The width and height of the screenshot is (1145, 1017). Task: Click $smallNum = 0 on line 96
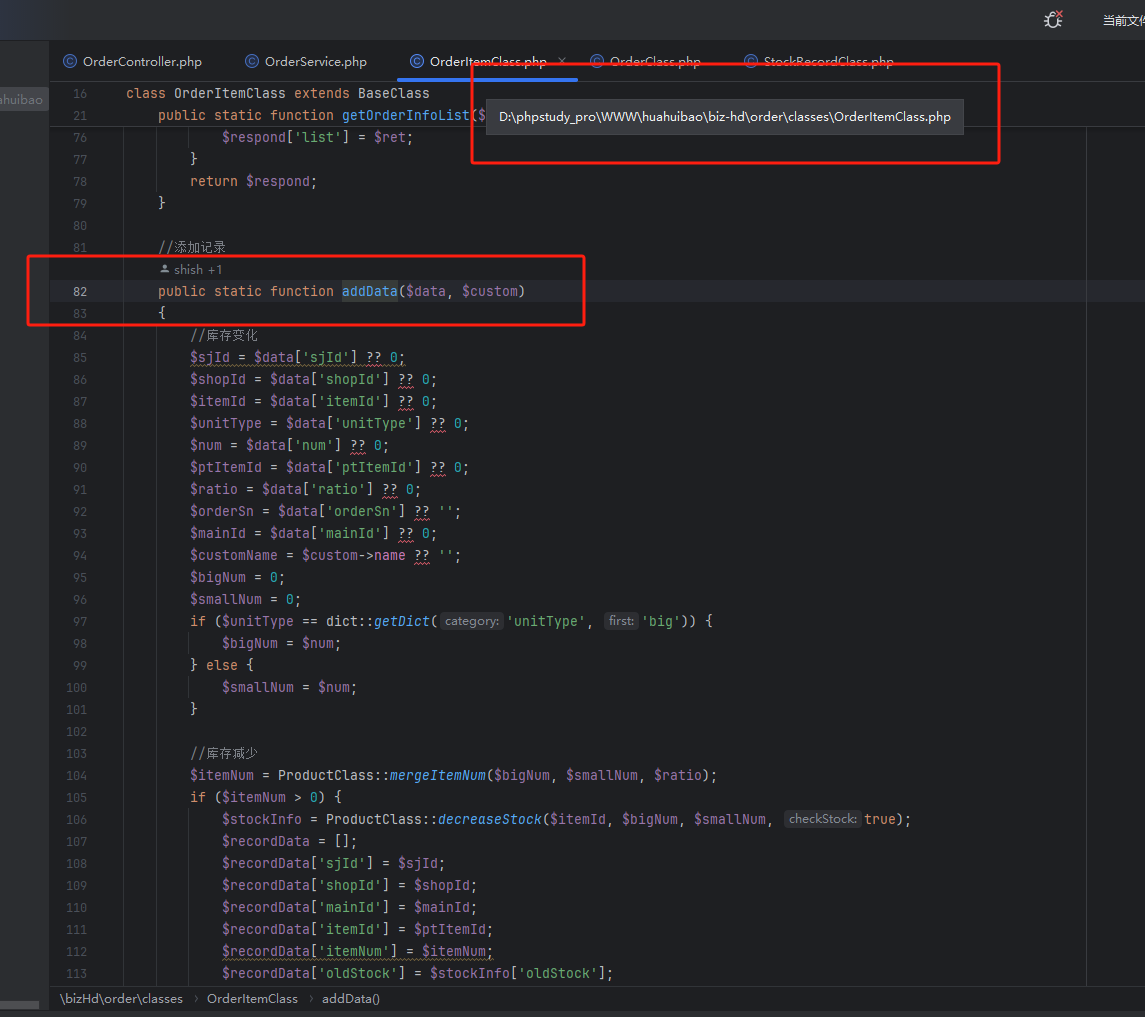coord(243,599)
